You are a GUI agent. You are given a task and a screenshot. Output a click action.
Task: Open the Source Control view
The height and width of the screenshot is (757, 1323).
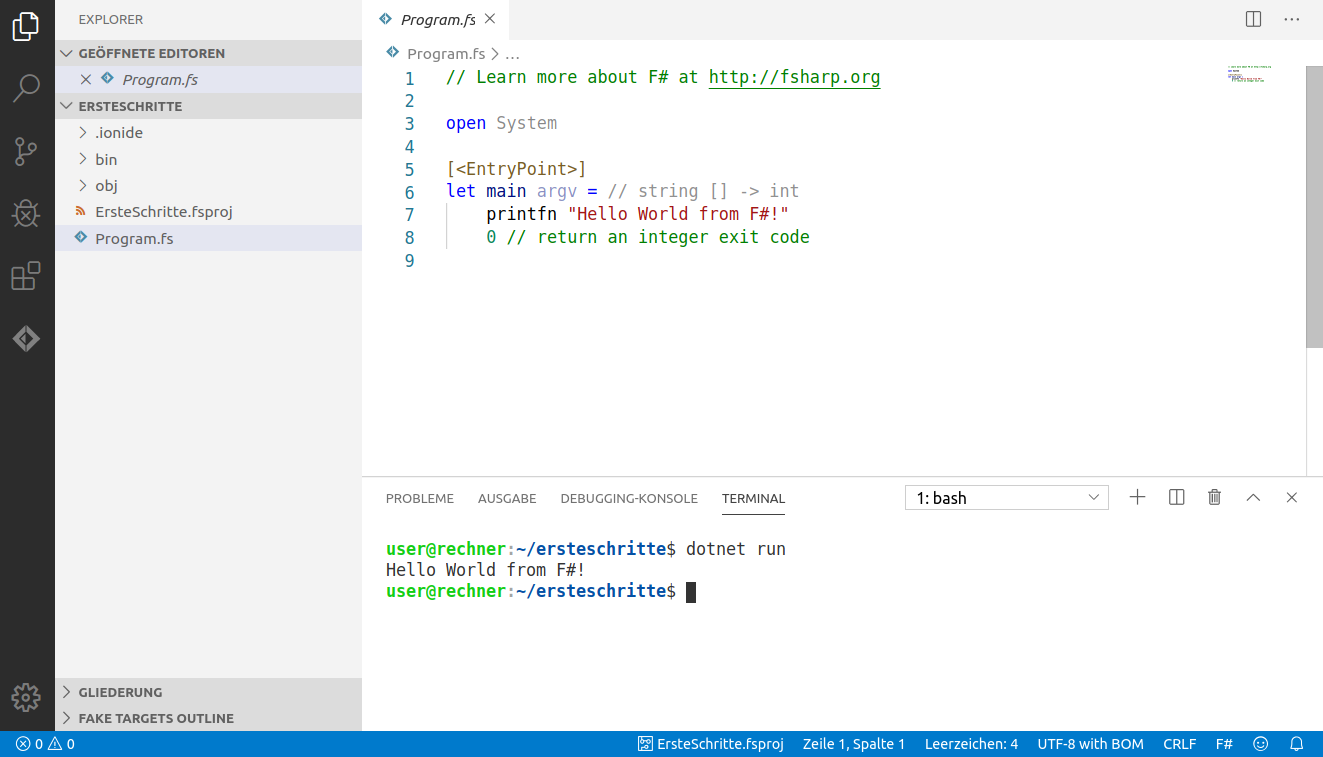point(26,152)
